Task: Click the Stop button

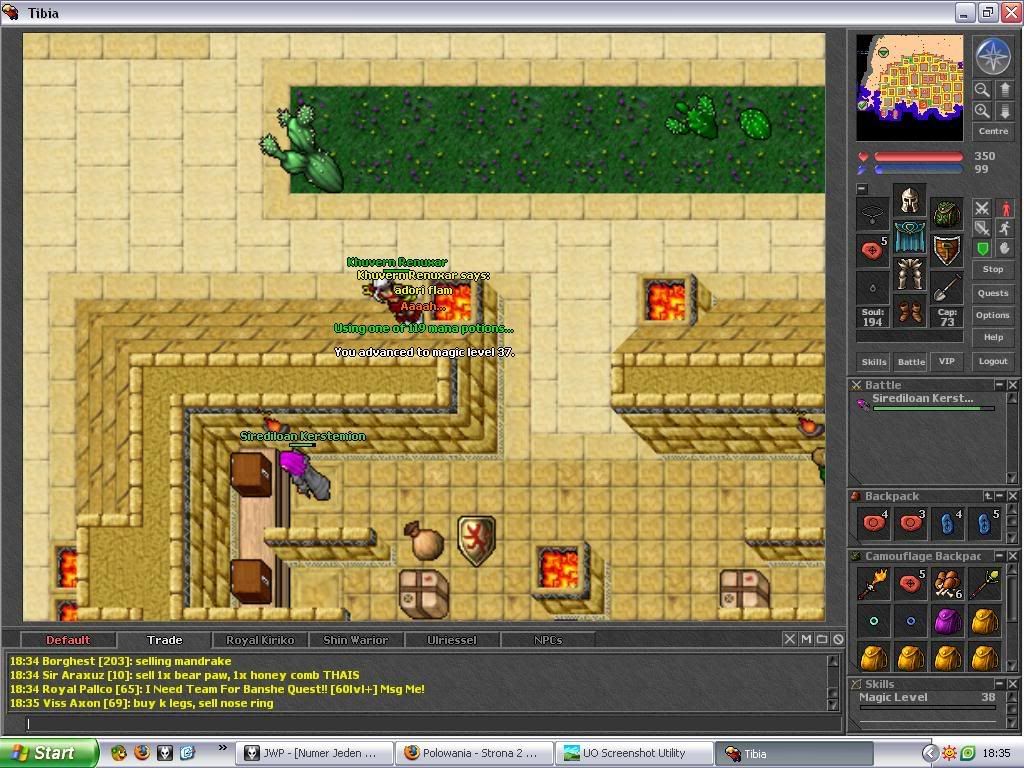Action: [993, 269]
